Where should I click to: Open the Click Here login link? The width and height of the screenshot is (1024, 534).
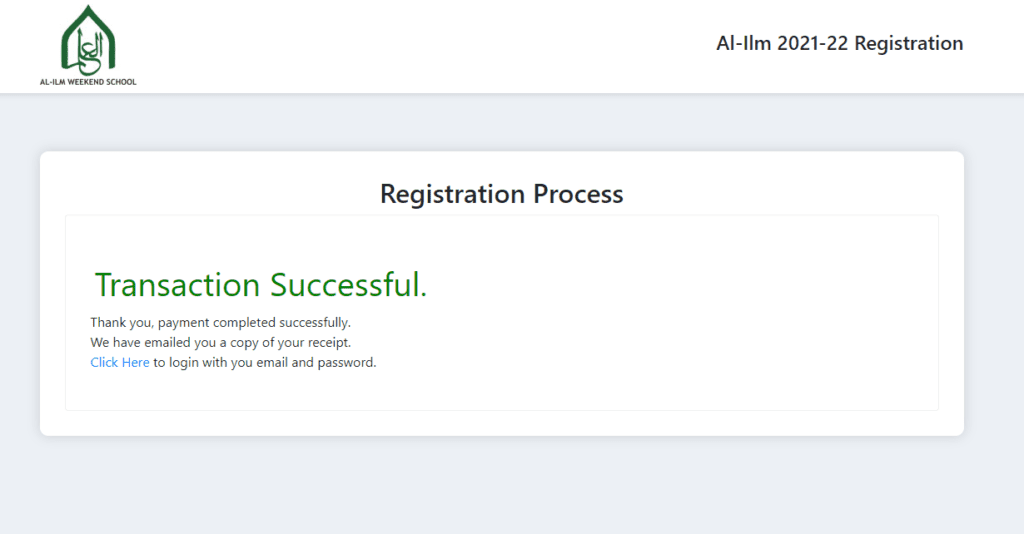pyautogui.click(x=120, y=362)
